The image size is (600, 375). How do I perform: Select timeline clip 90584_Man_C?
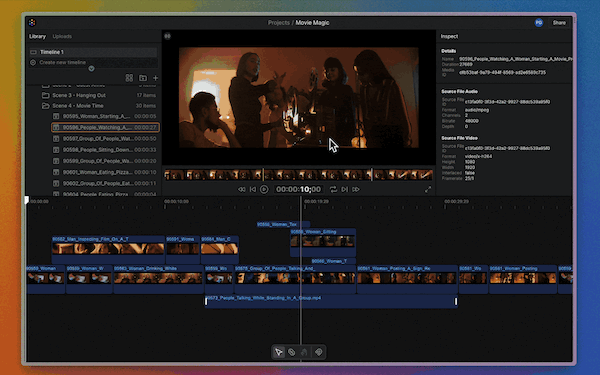pos(220,249)
